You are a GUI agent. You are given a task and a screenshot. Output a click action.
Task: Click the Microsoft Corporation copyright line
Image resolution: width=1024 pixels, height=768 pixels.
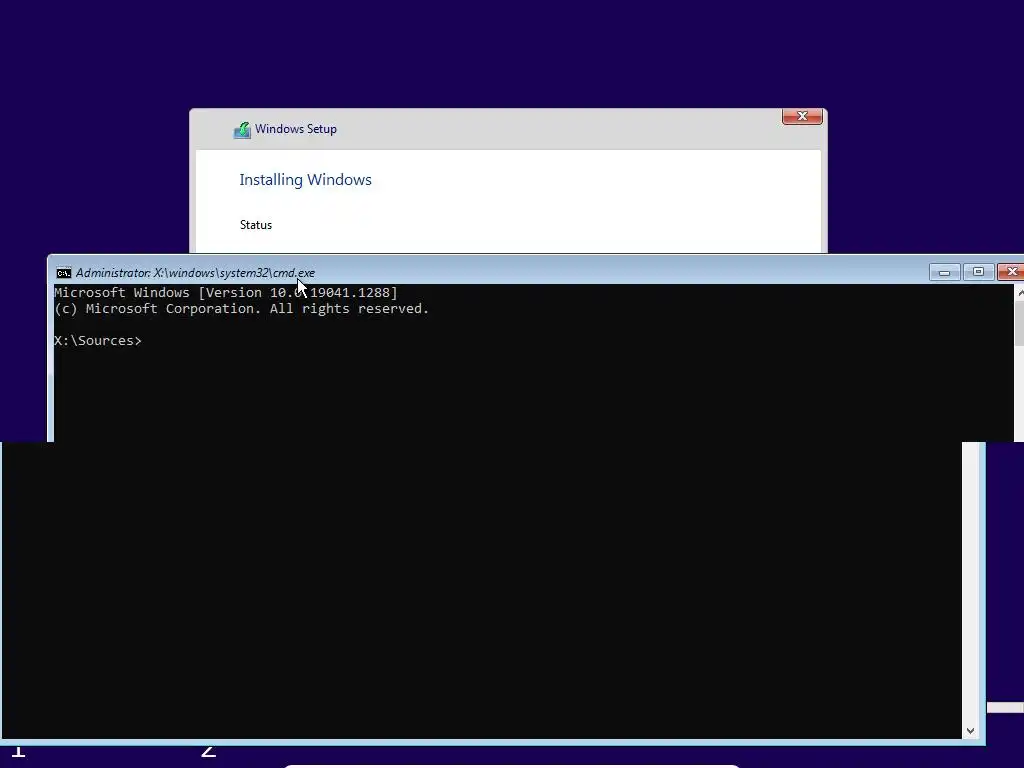242,309
